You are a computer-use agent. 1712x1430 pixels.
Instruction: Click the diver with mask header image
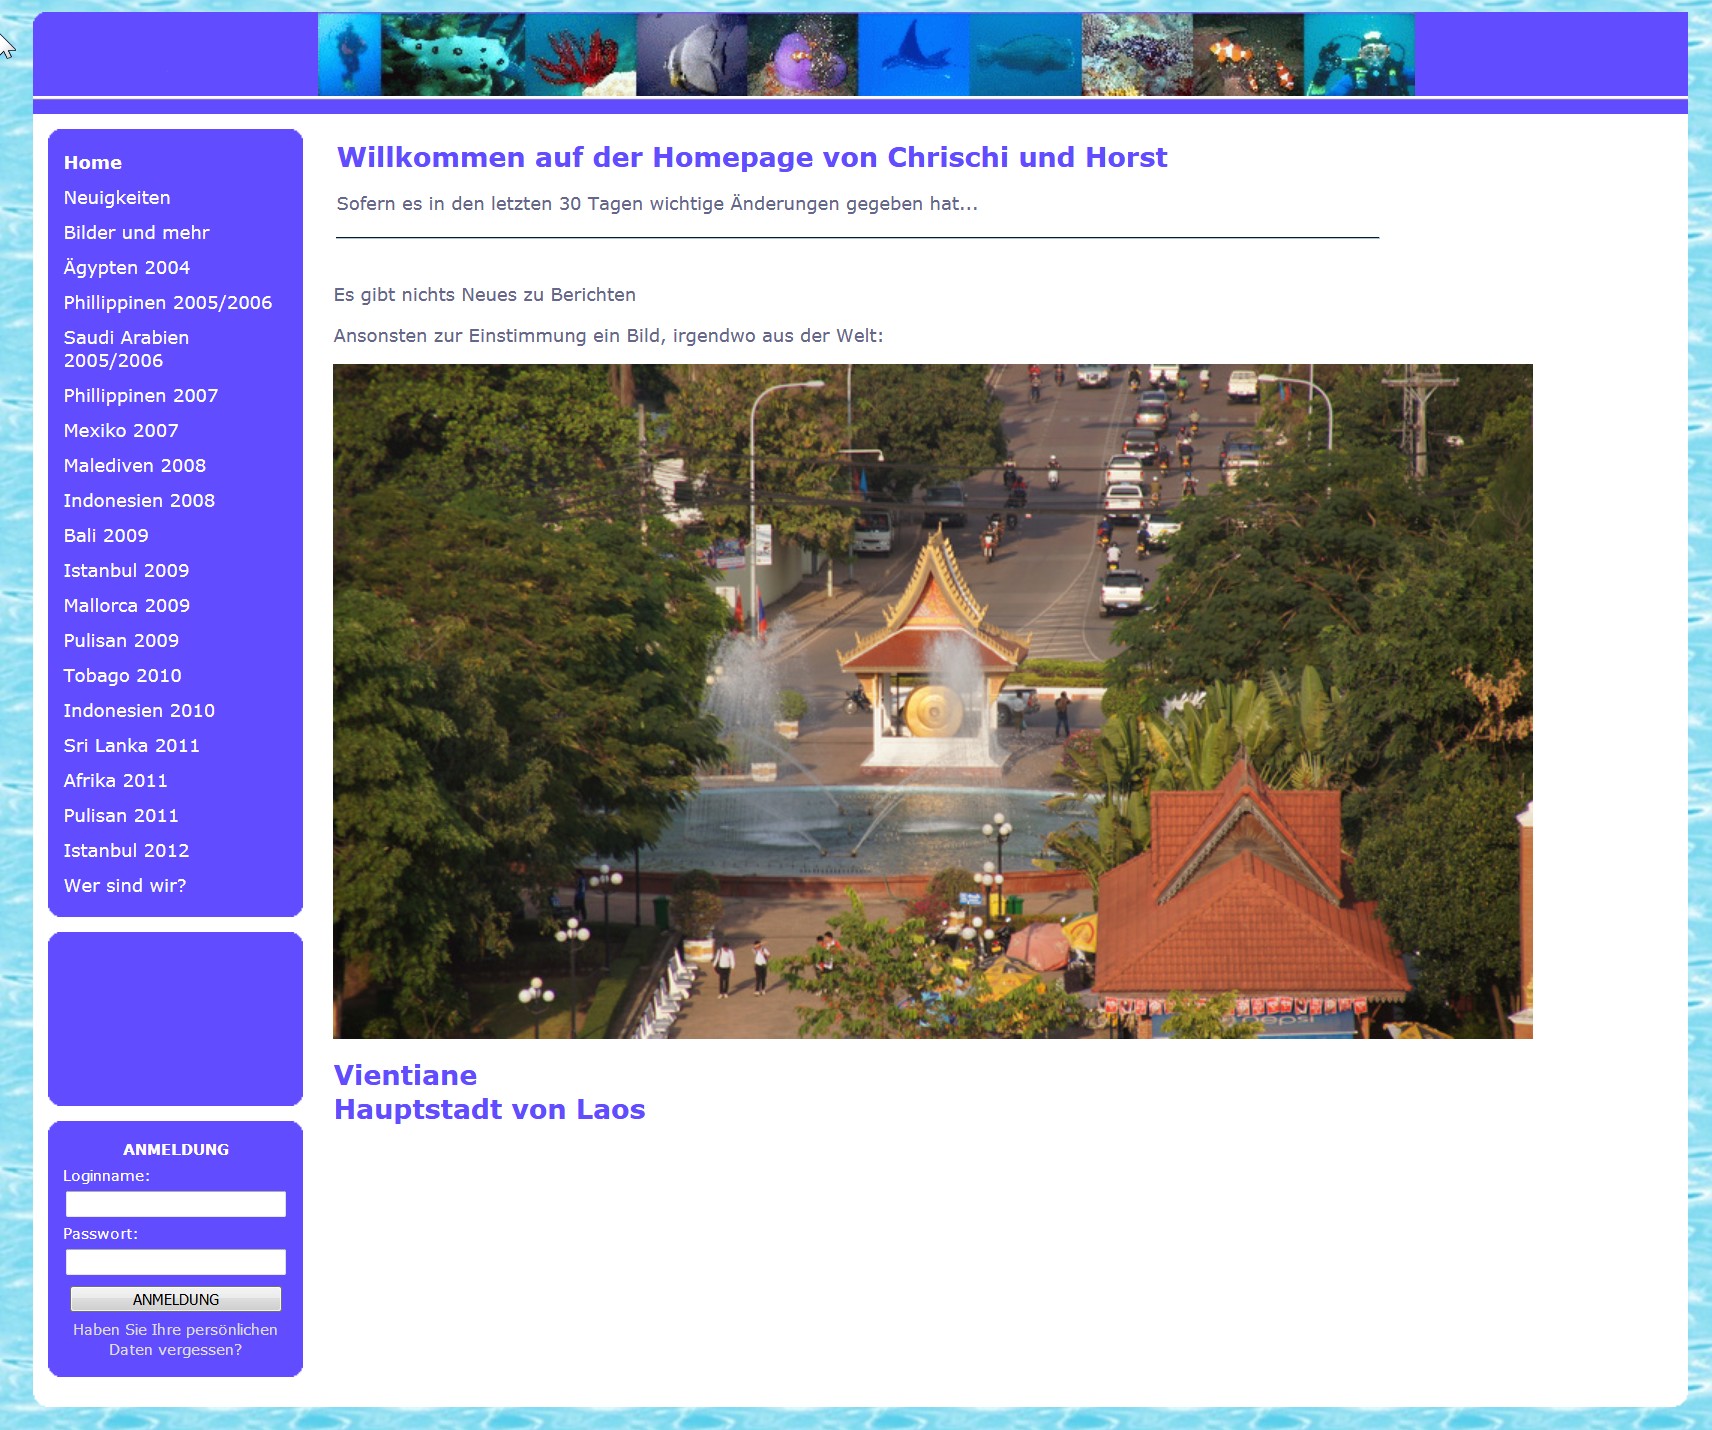point(1360,55)
